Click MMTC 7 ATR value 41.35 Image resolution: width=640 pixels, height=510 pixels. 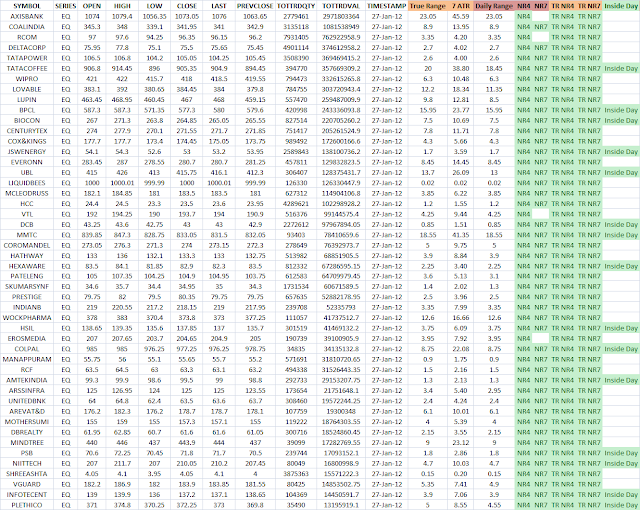click(461, 235)
